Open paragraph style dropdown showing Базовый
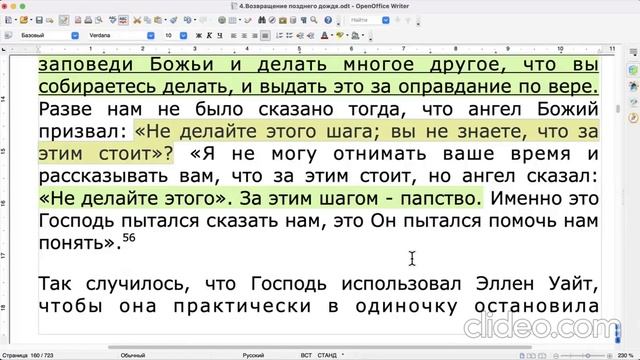The image size is (640, 360). click(75, 36)
